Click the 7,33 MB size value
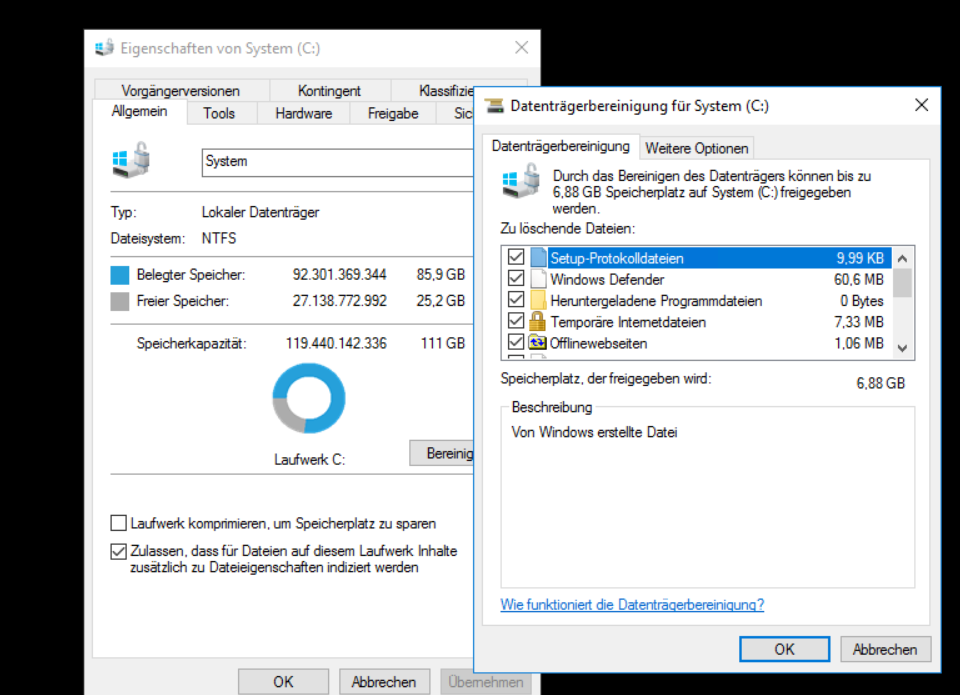The image size is (960, 695). pos(859,322)
